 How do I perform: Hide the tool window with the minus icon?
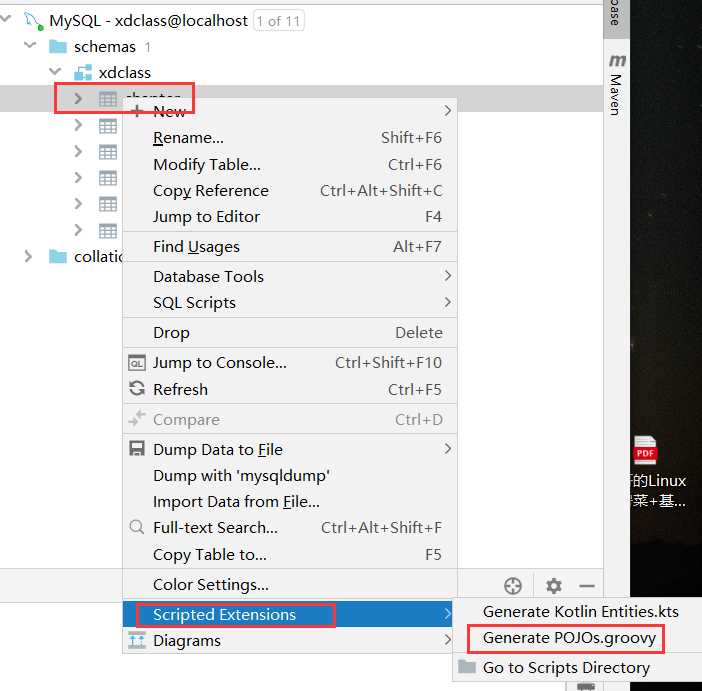click(586, 586)
